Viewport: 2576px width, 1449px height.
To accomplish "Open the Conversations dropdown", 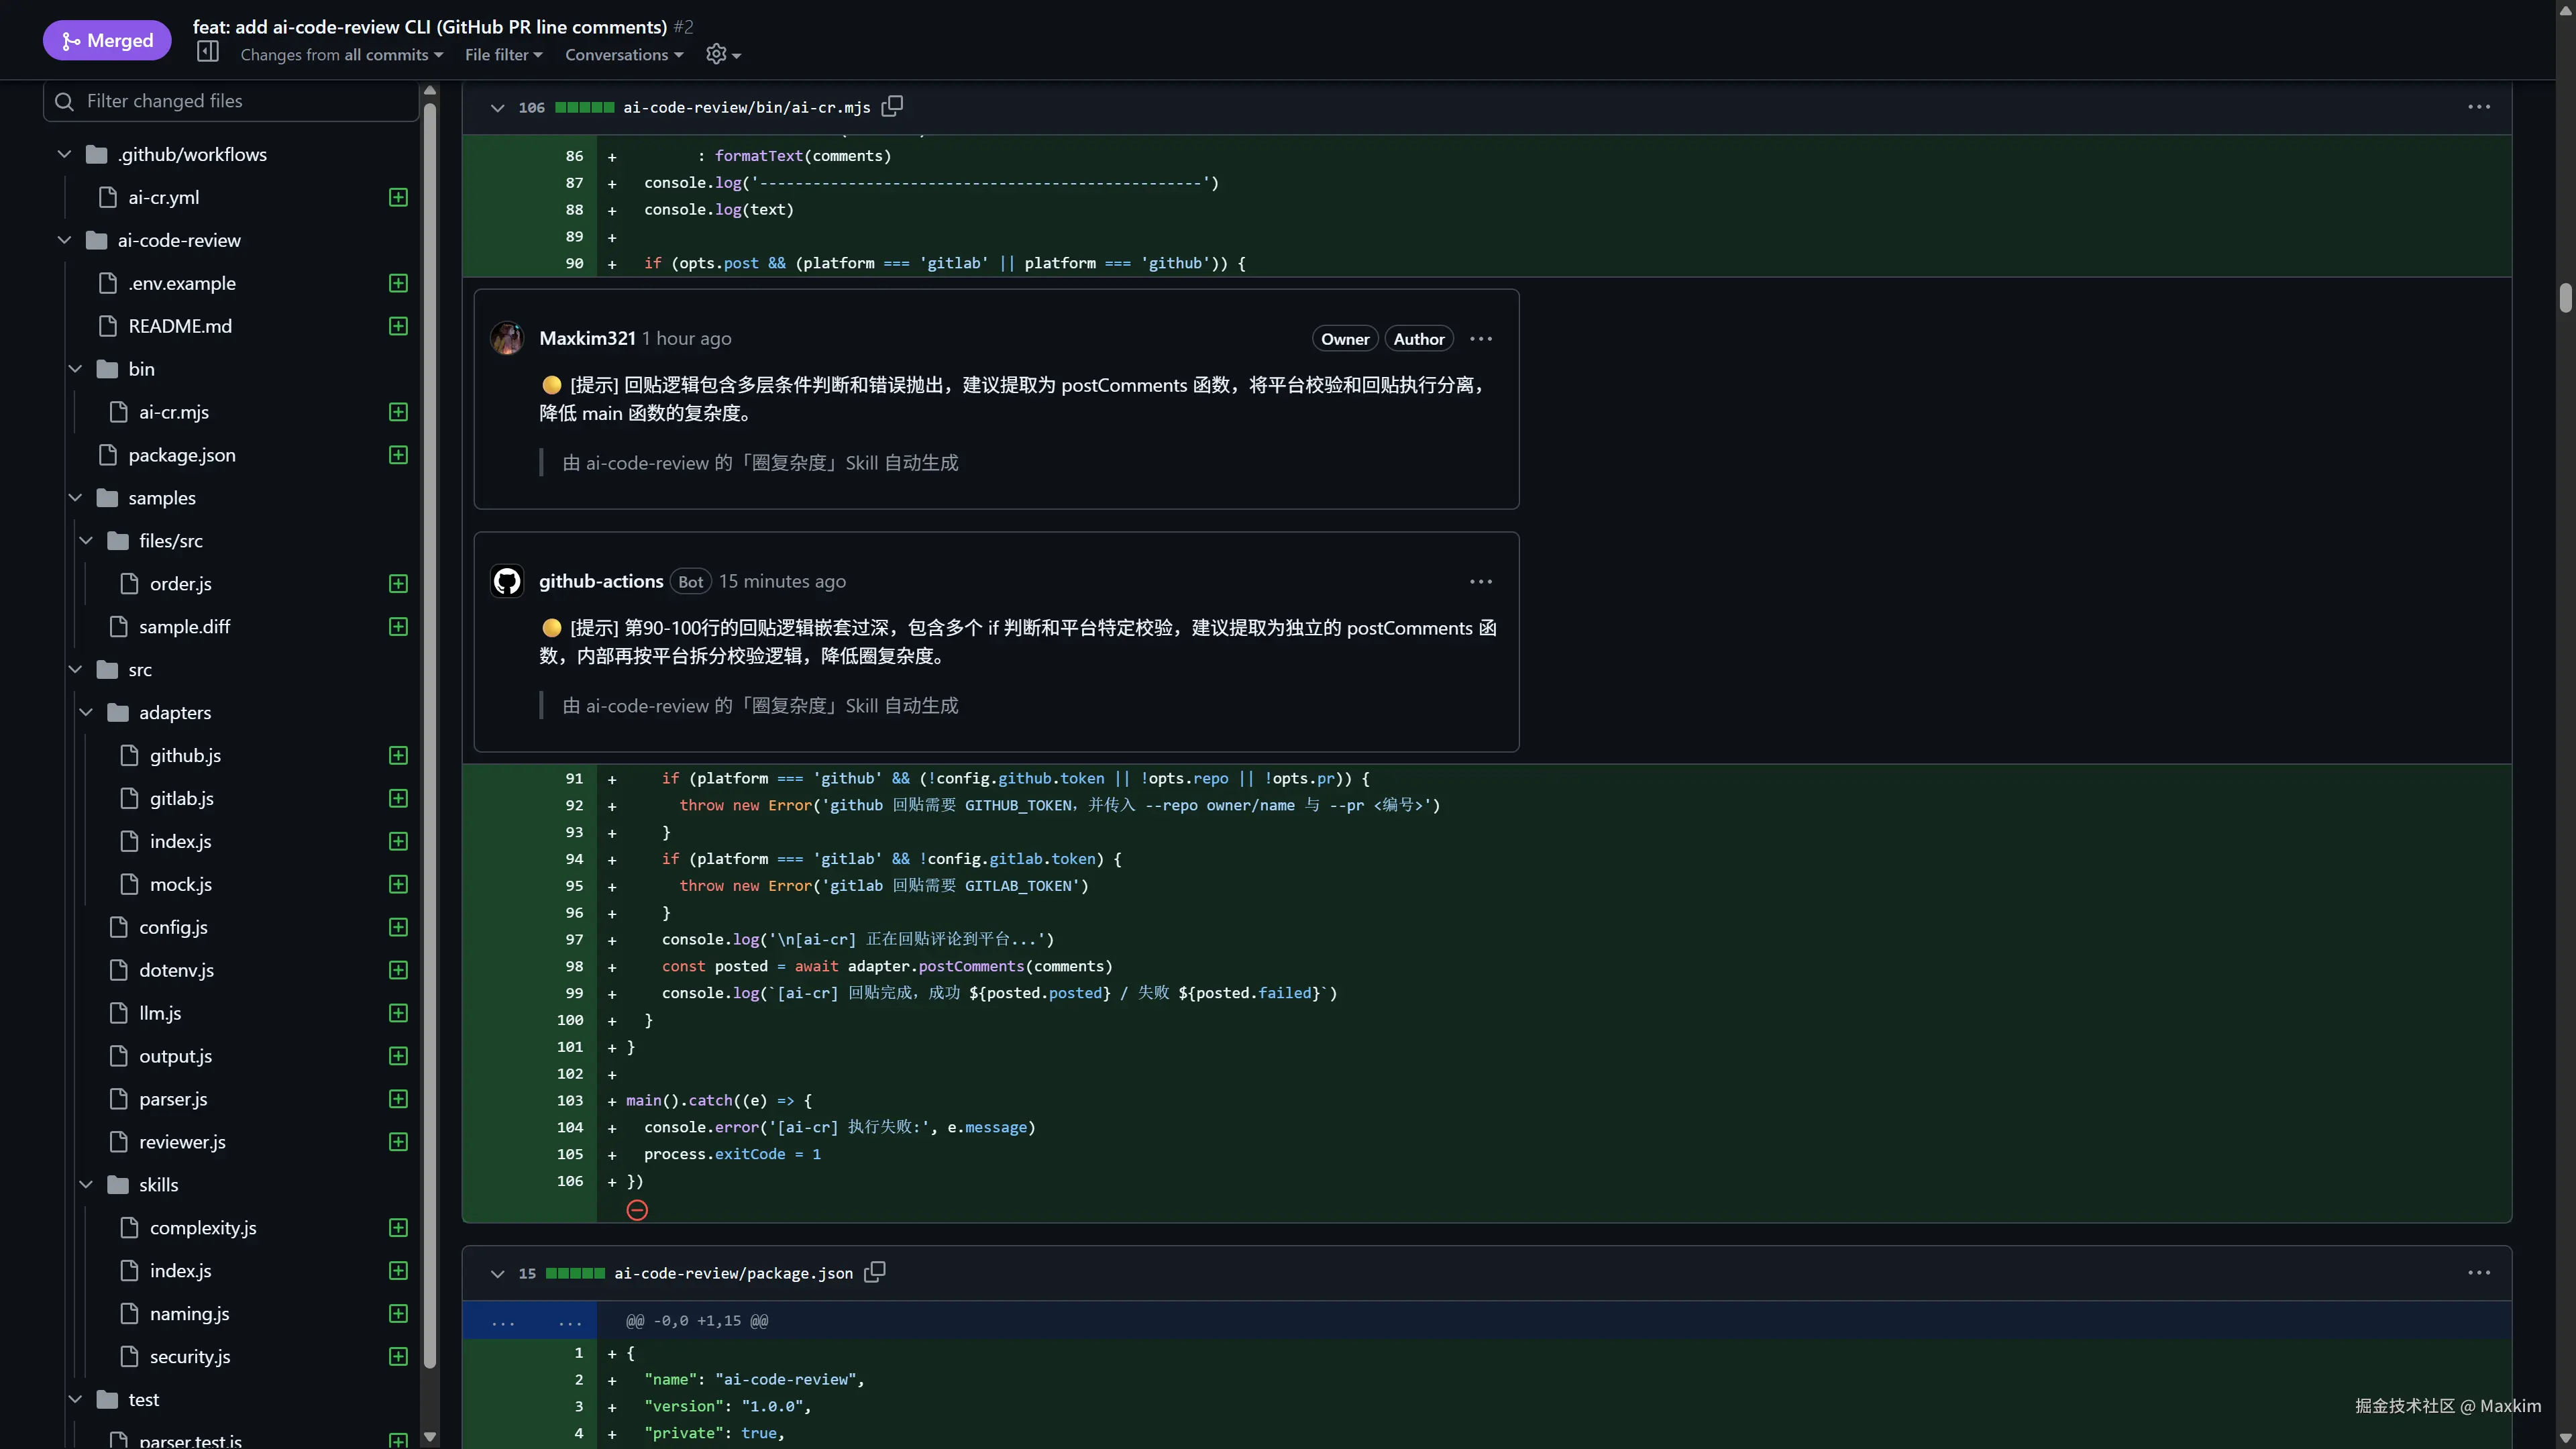I will point(624,55).
